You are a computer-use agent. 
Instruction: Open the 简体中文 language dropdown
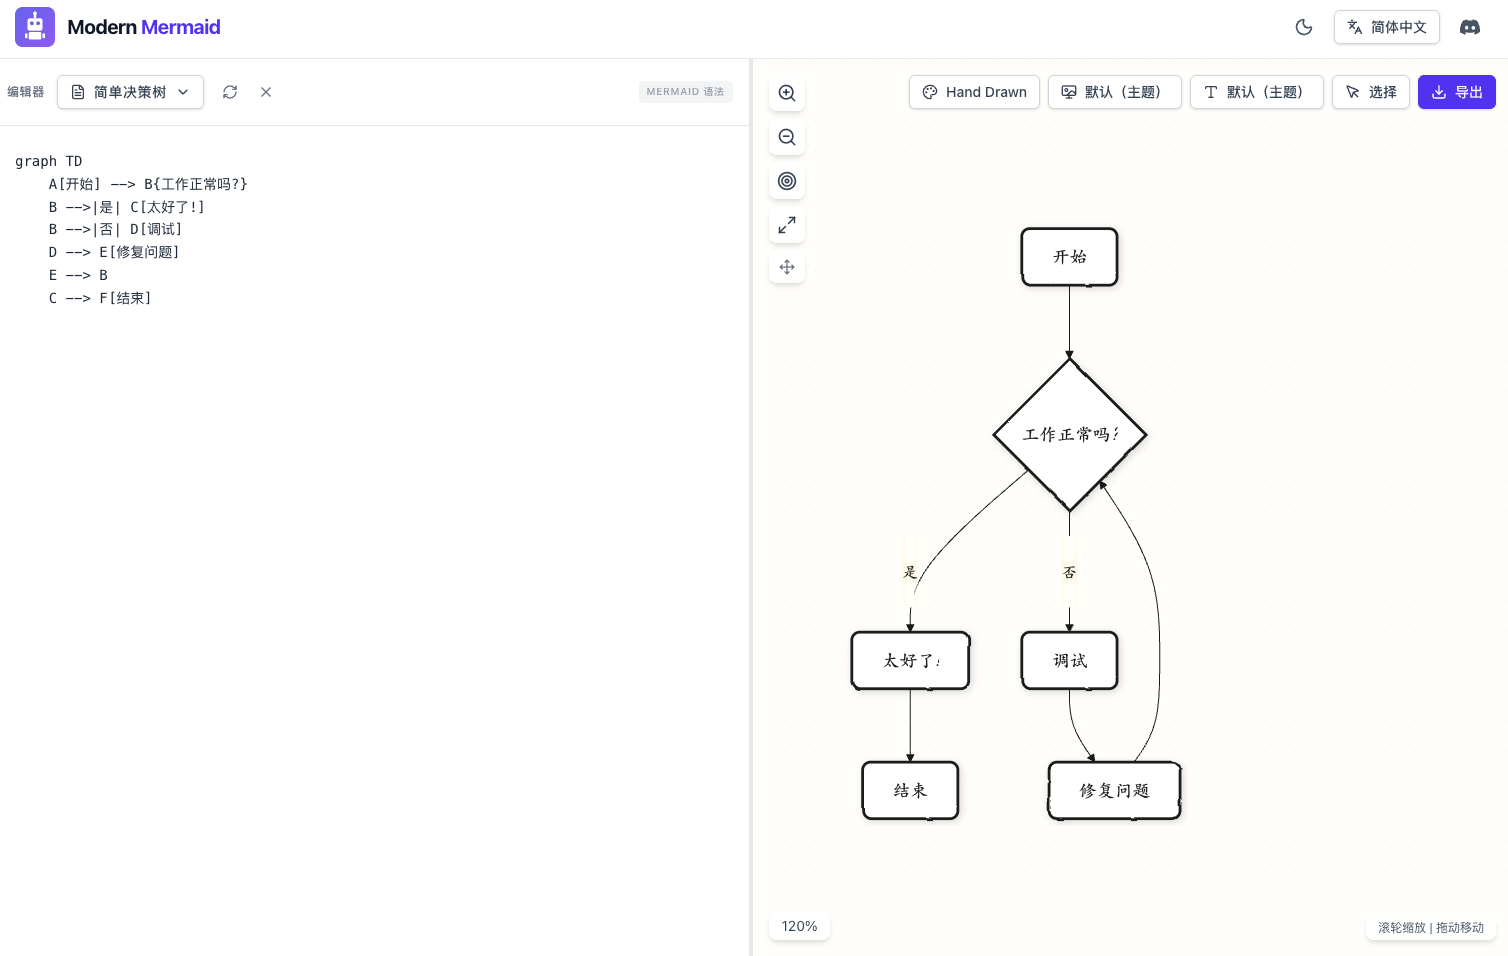pyautogui.click(x=1386, y=27)
